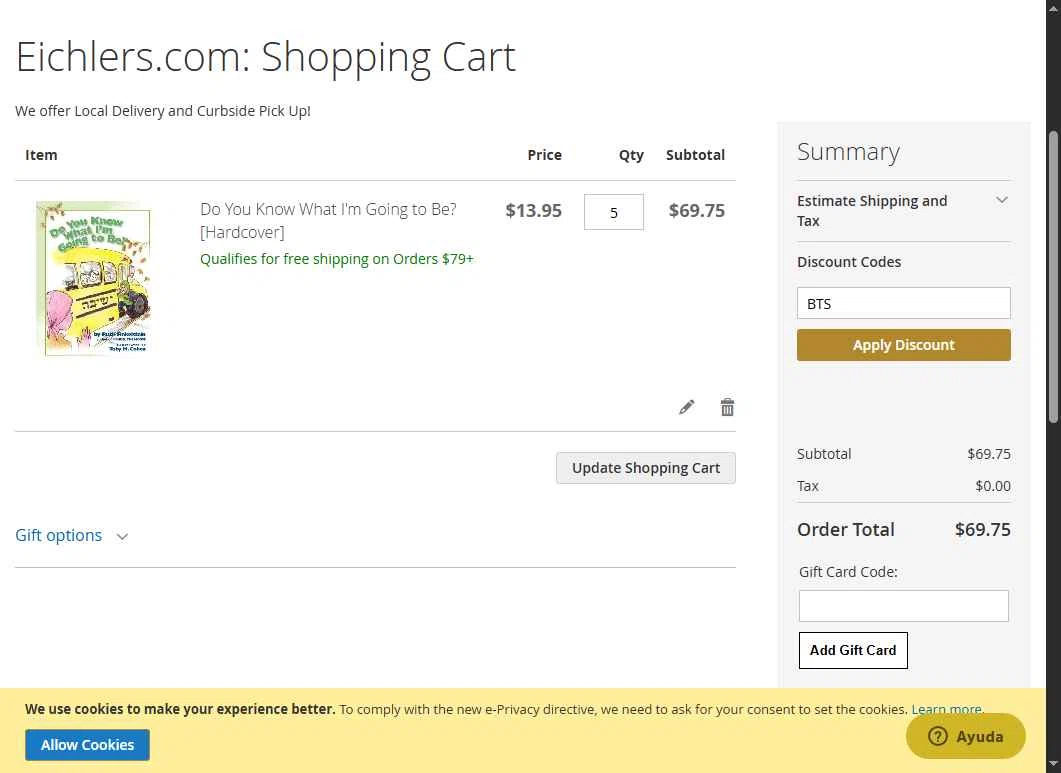
Task: Click the free shipping qualification note
Action: 337,259
